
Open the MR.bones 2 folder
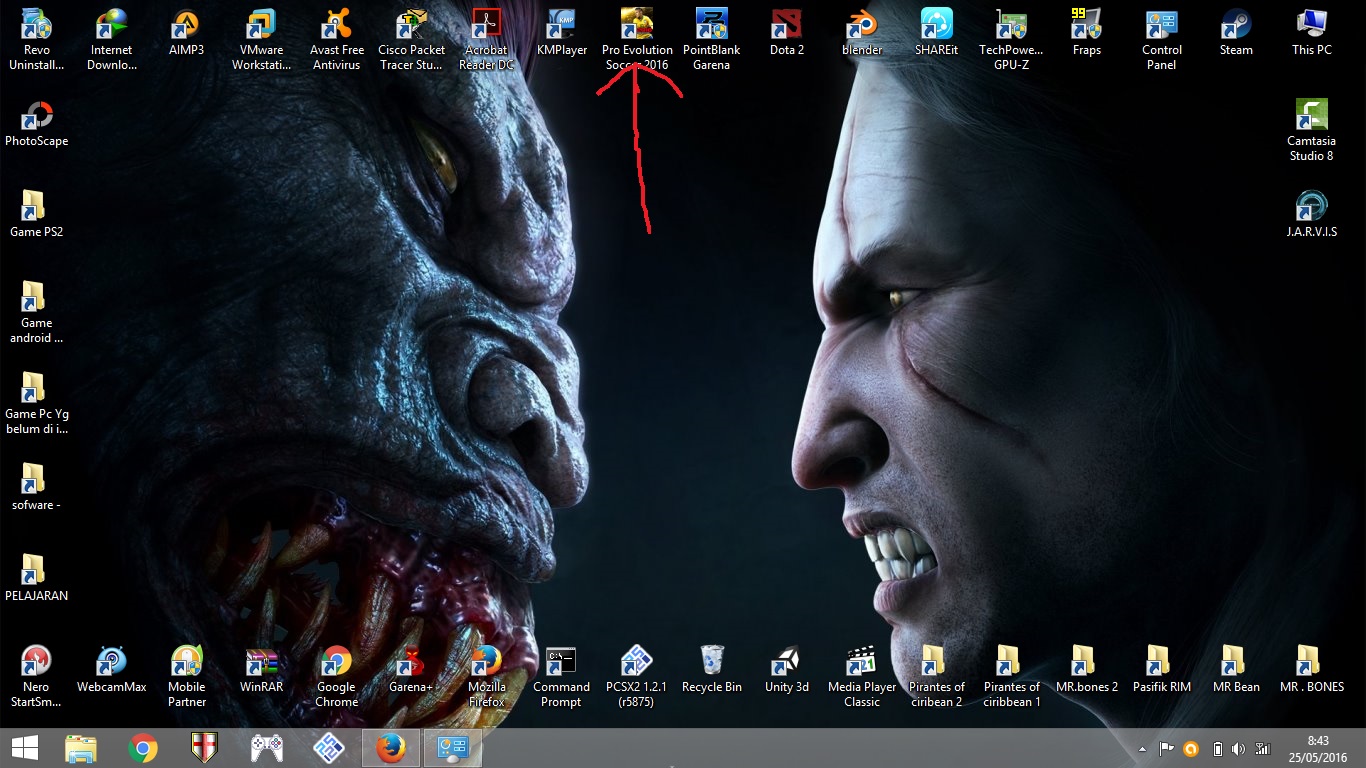(1086, 670)
